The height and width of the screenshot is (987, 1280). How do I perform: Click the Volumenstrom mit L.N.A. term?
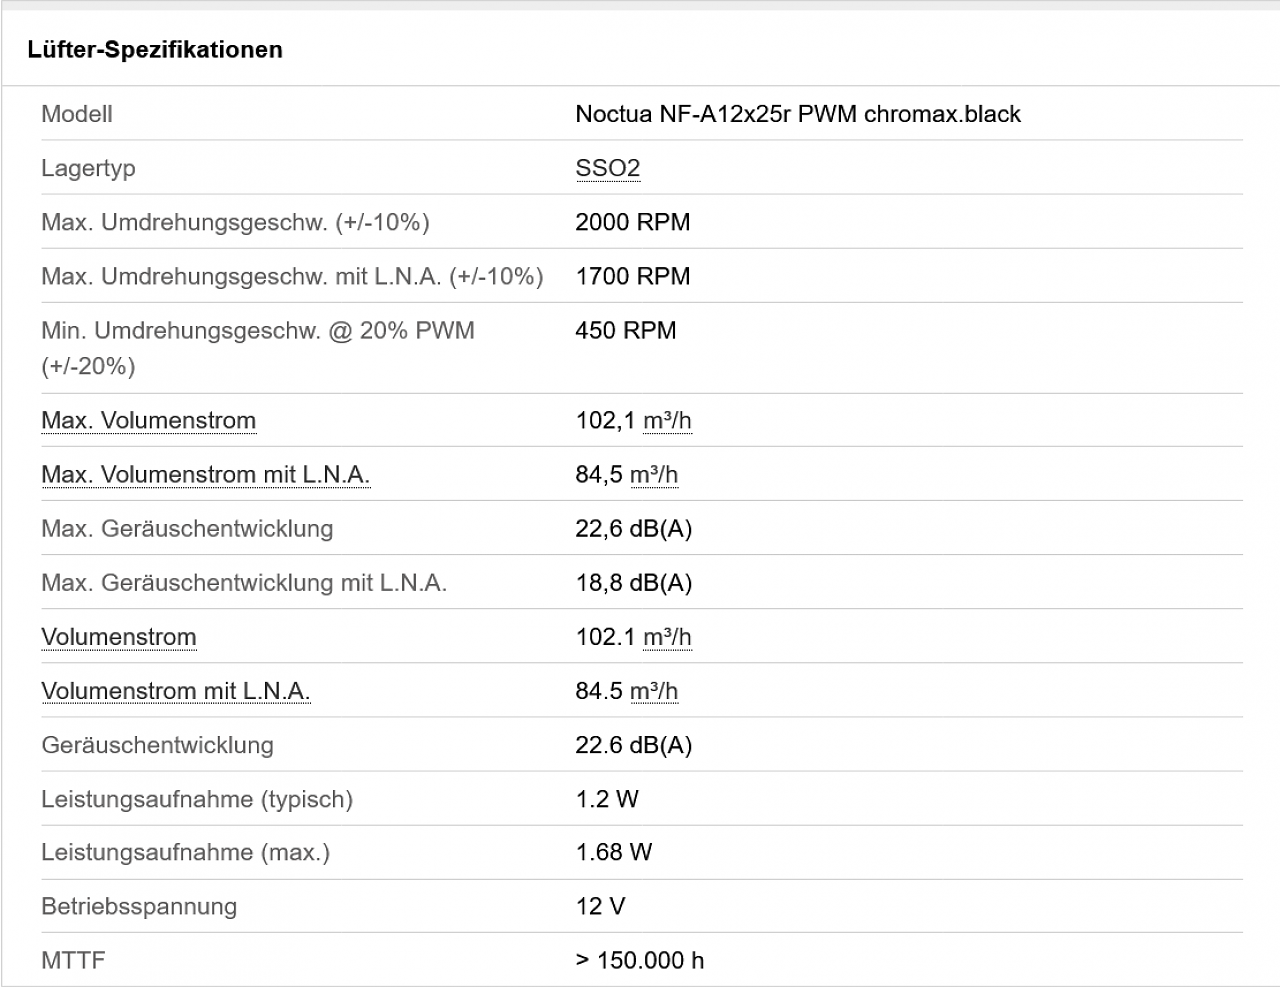(x=175, y=691)
